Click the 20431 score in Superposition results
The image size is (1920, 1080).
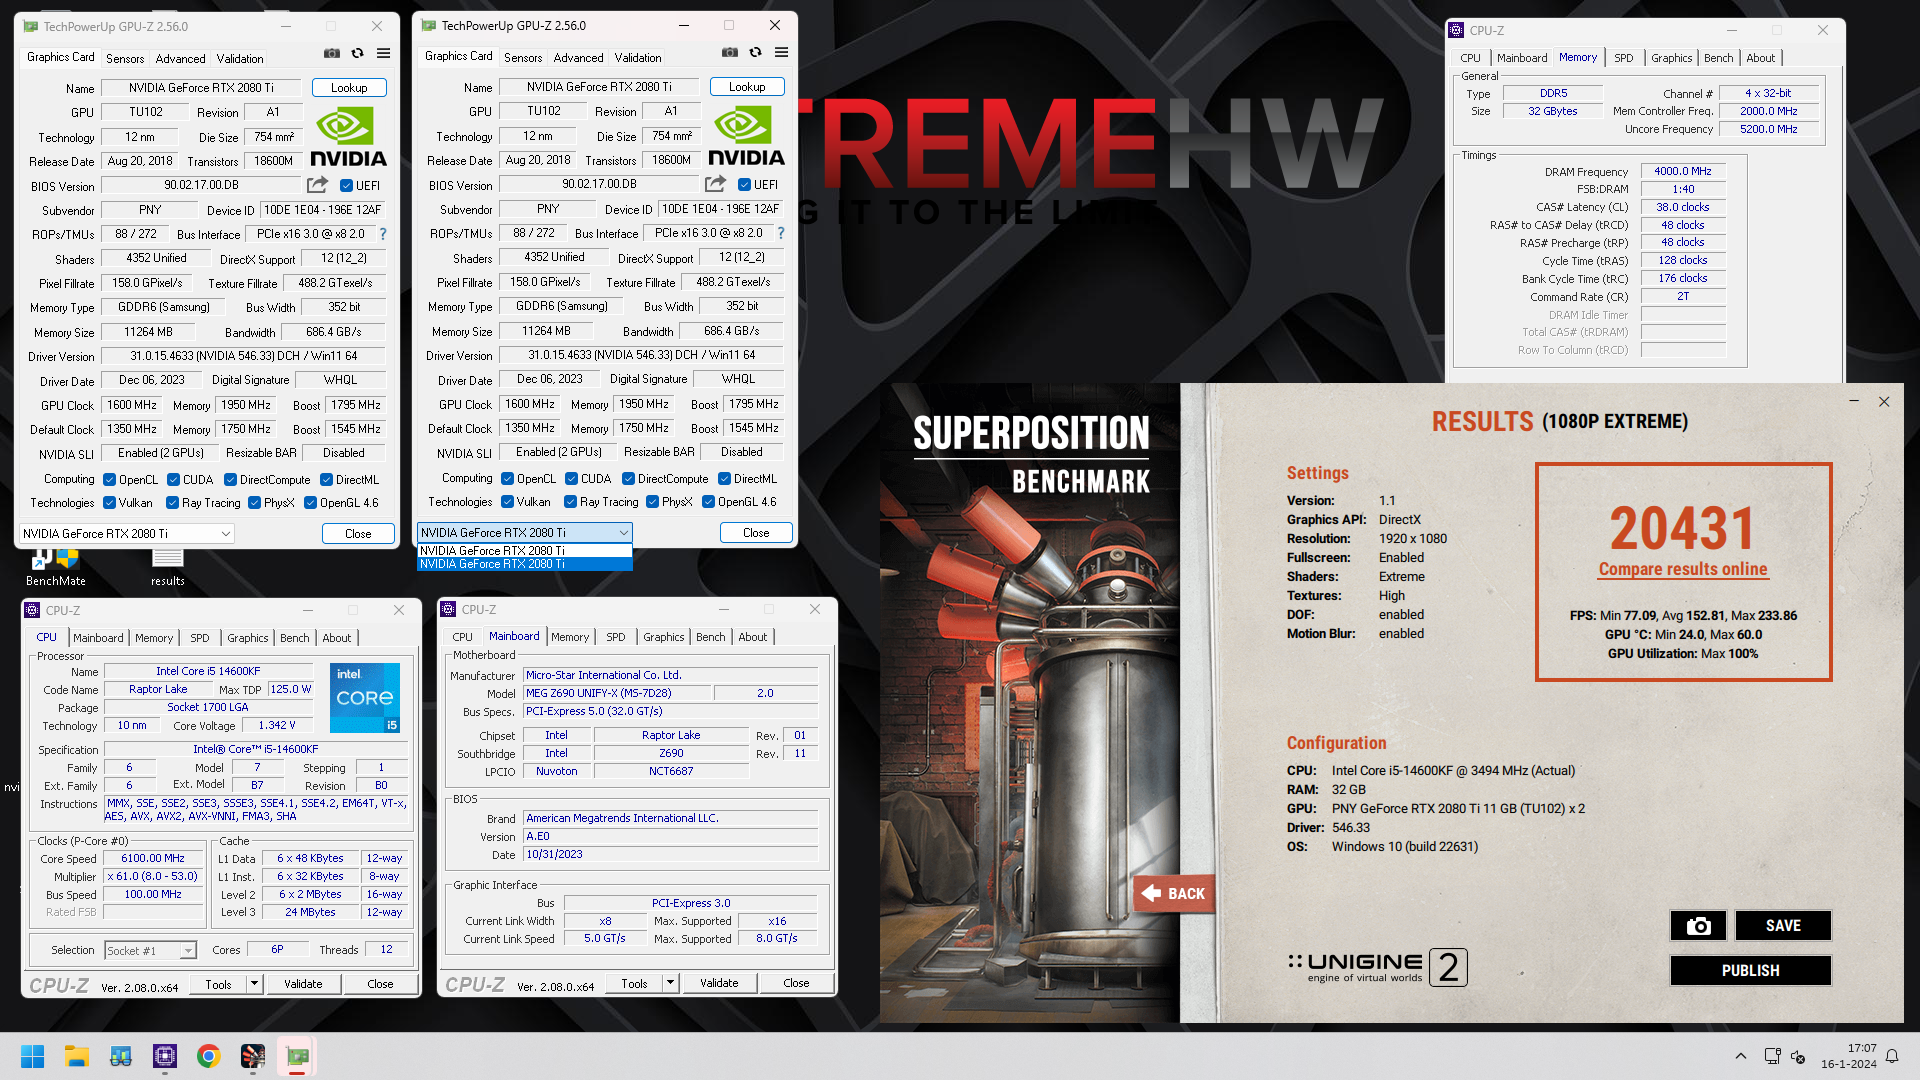click(1683, 528)
